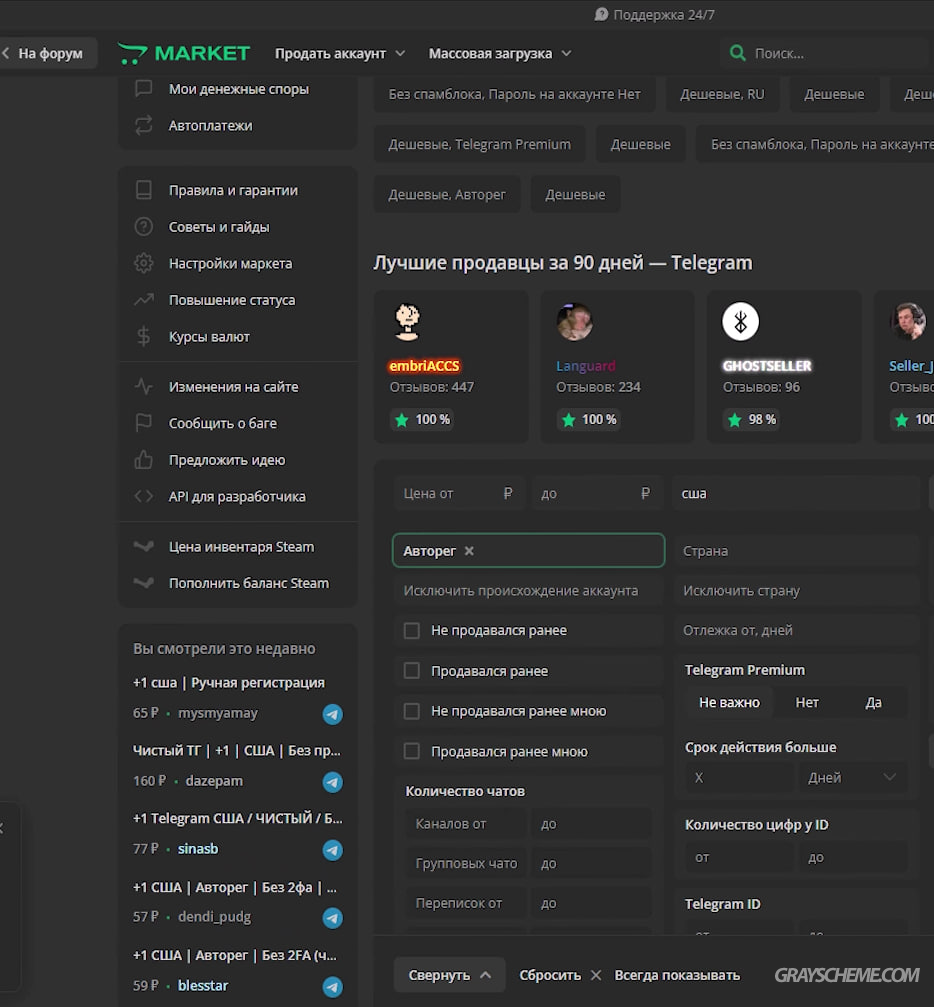The height and width of the screenshot is (1007, 934).
Task: Reset filters with Сбросить
Action: pos(560,975)
